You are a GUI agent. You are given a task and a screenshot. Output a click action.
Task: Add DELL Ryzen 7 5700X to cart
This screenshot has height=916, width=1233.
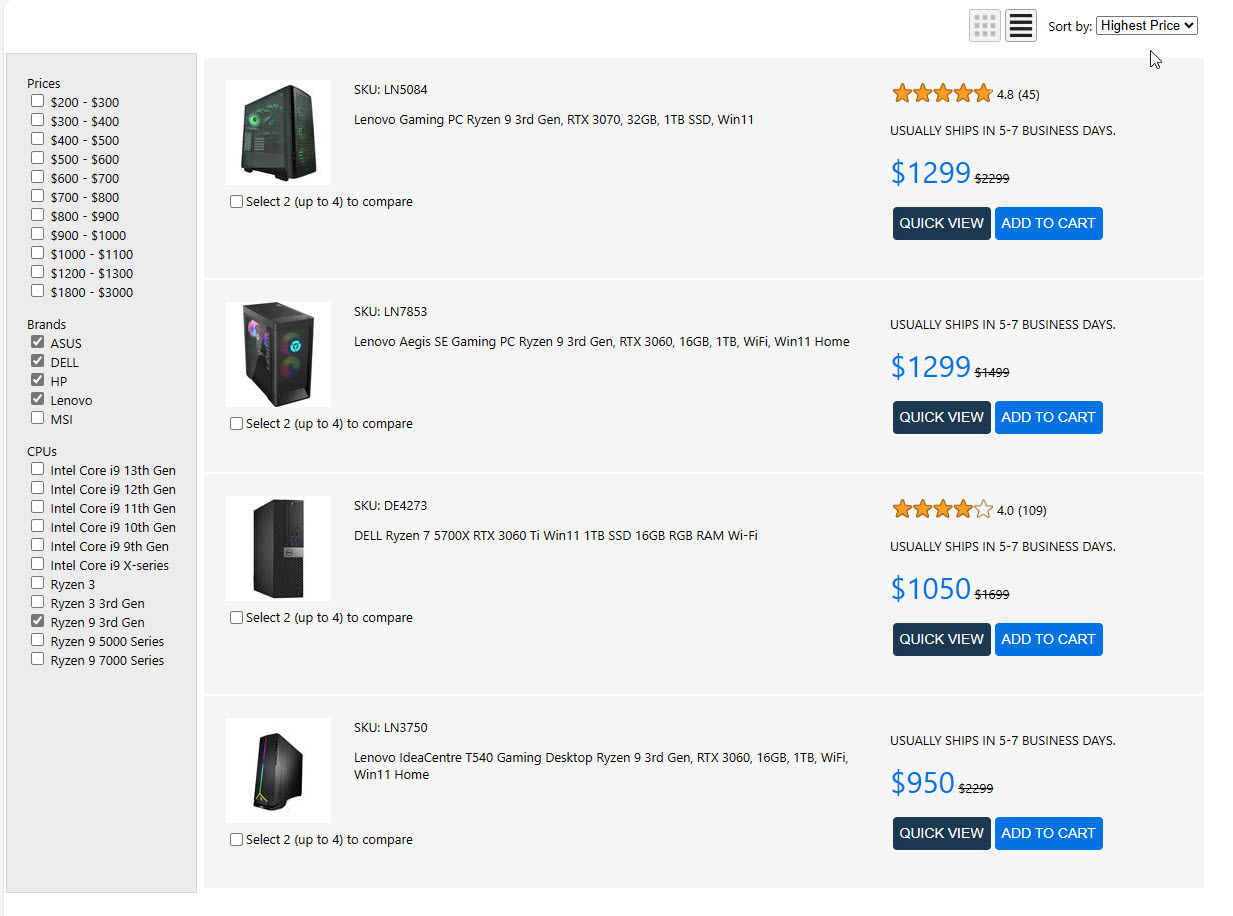pyautogui.click(x=1048, y=640)
